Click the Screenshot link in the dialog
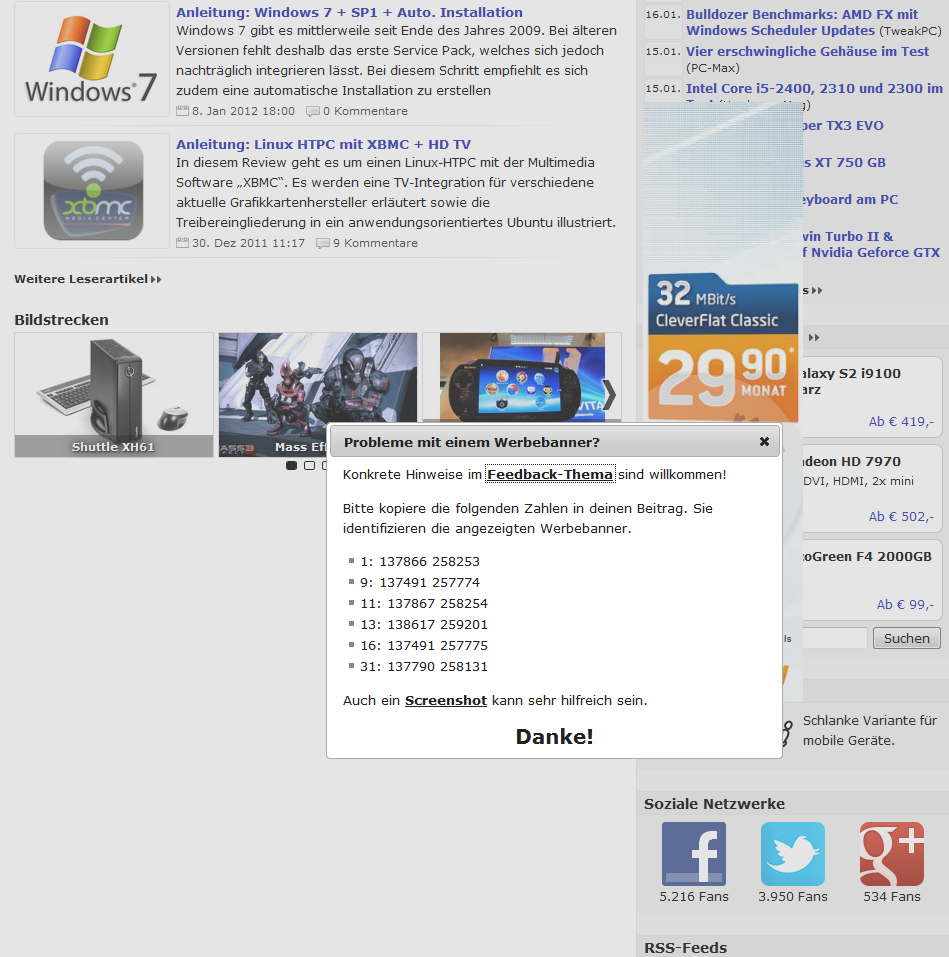Screen dimensions: 949x957 [446, 700]
